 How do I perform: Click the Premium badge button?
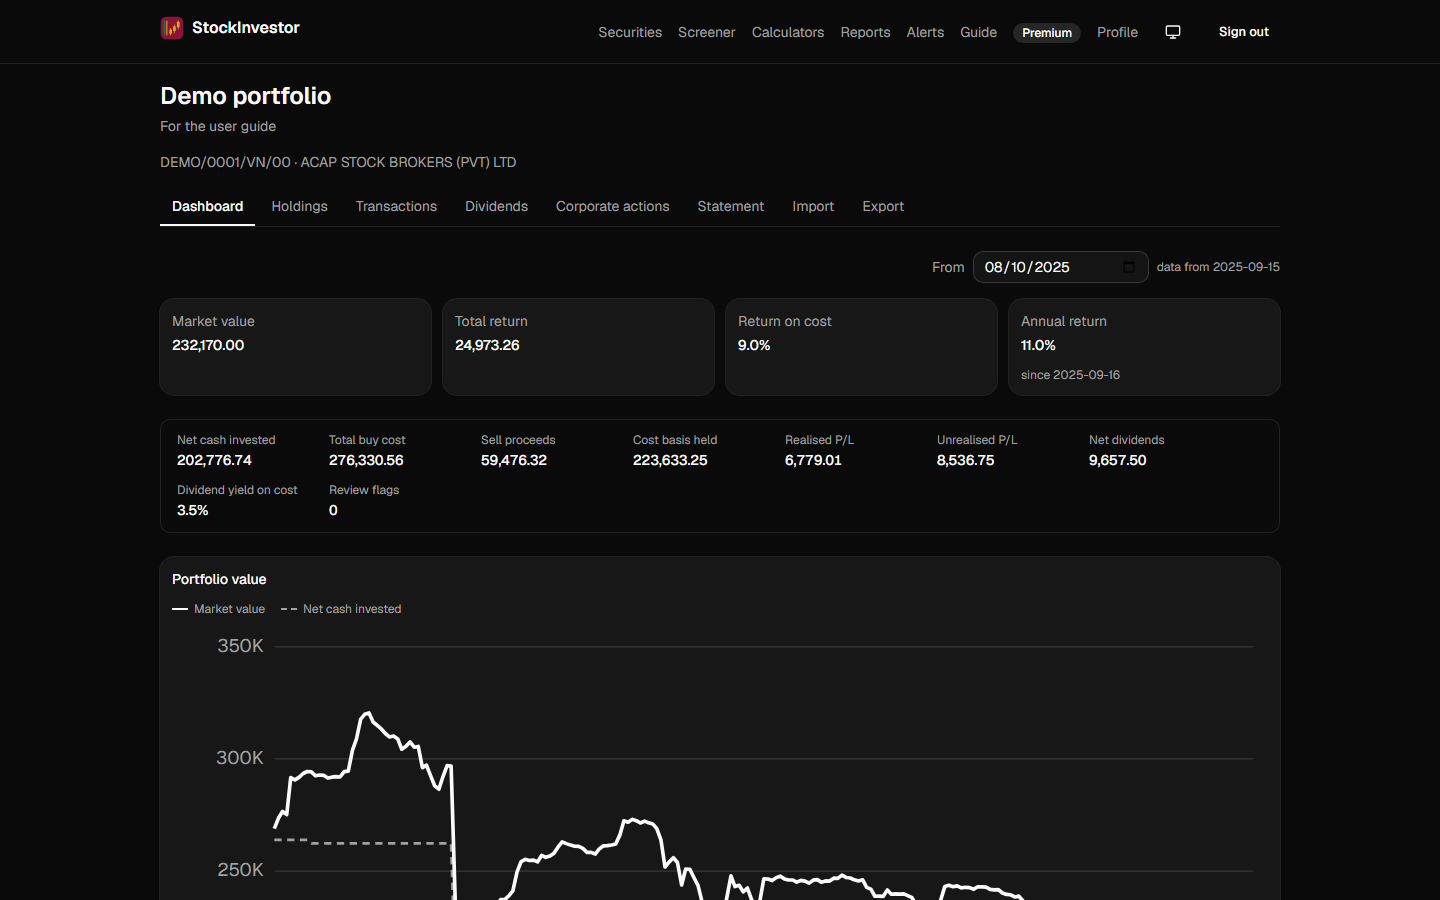click(1047, 33)
